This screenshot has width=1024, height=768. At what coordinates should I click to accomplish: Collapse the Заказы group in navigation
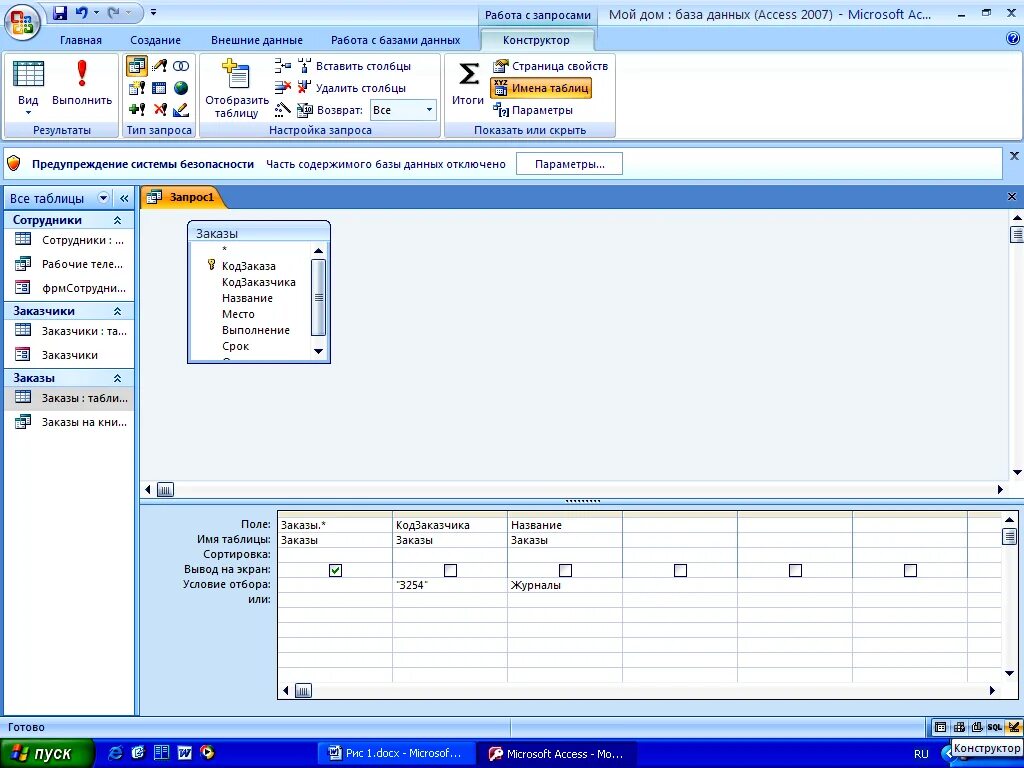118,378
